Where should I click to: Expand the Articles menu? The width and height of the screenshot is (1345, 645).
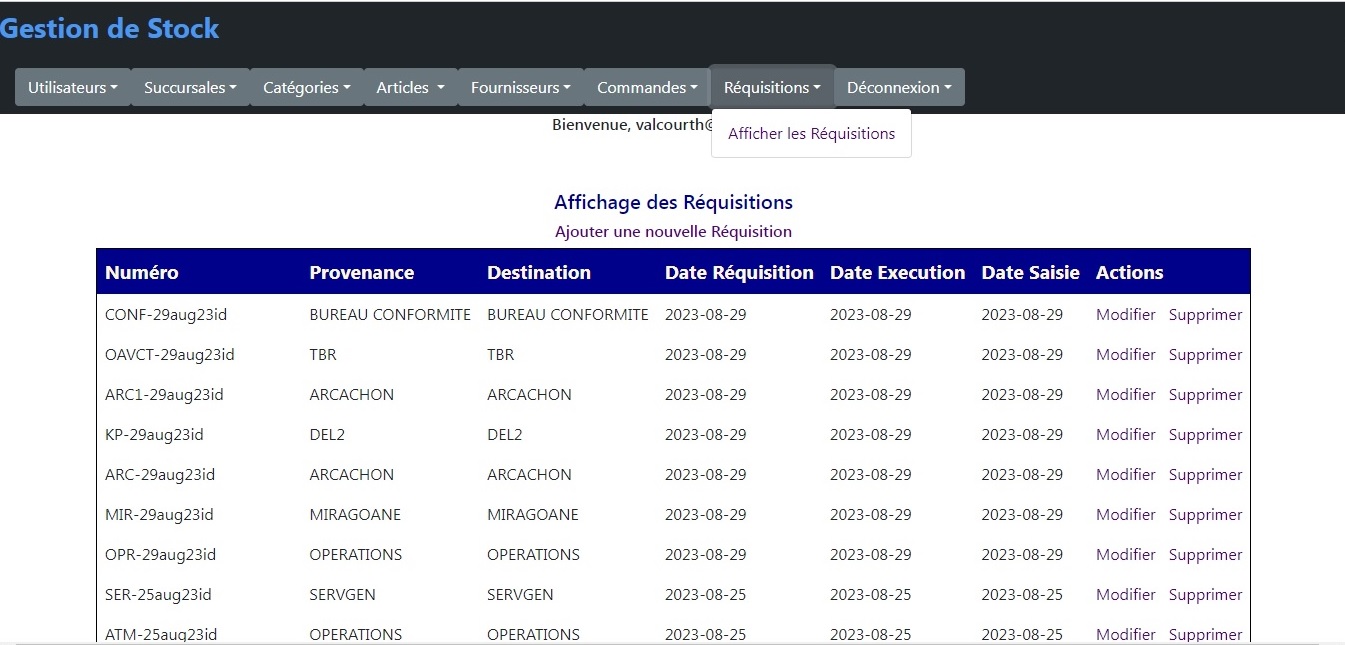pos(410,88)
